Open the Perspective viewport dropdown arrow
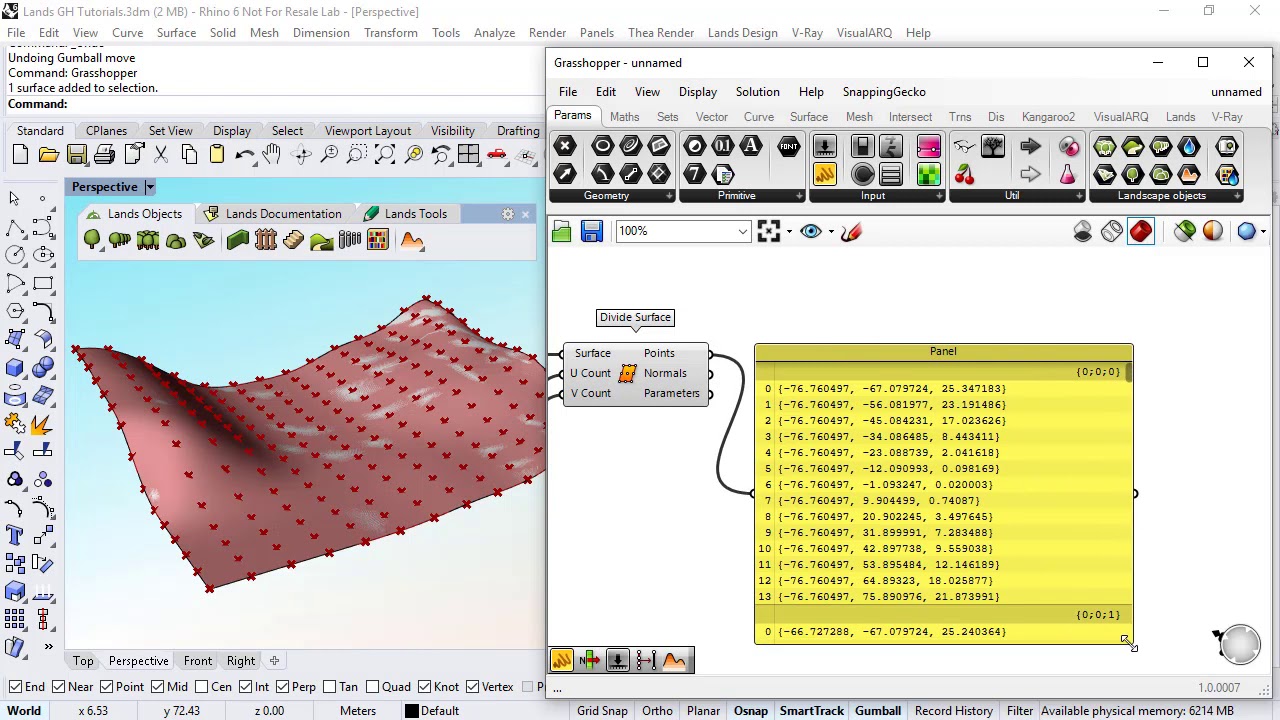 click(x=149, y=187)
